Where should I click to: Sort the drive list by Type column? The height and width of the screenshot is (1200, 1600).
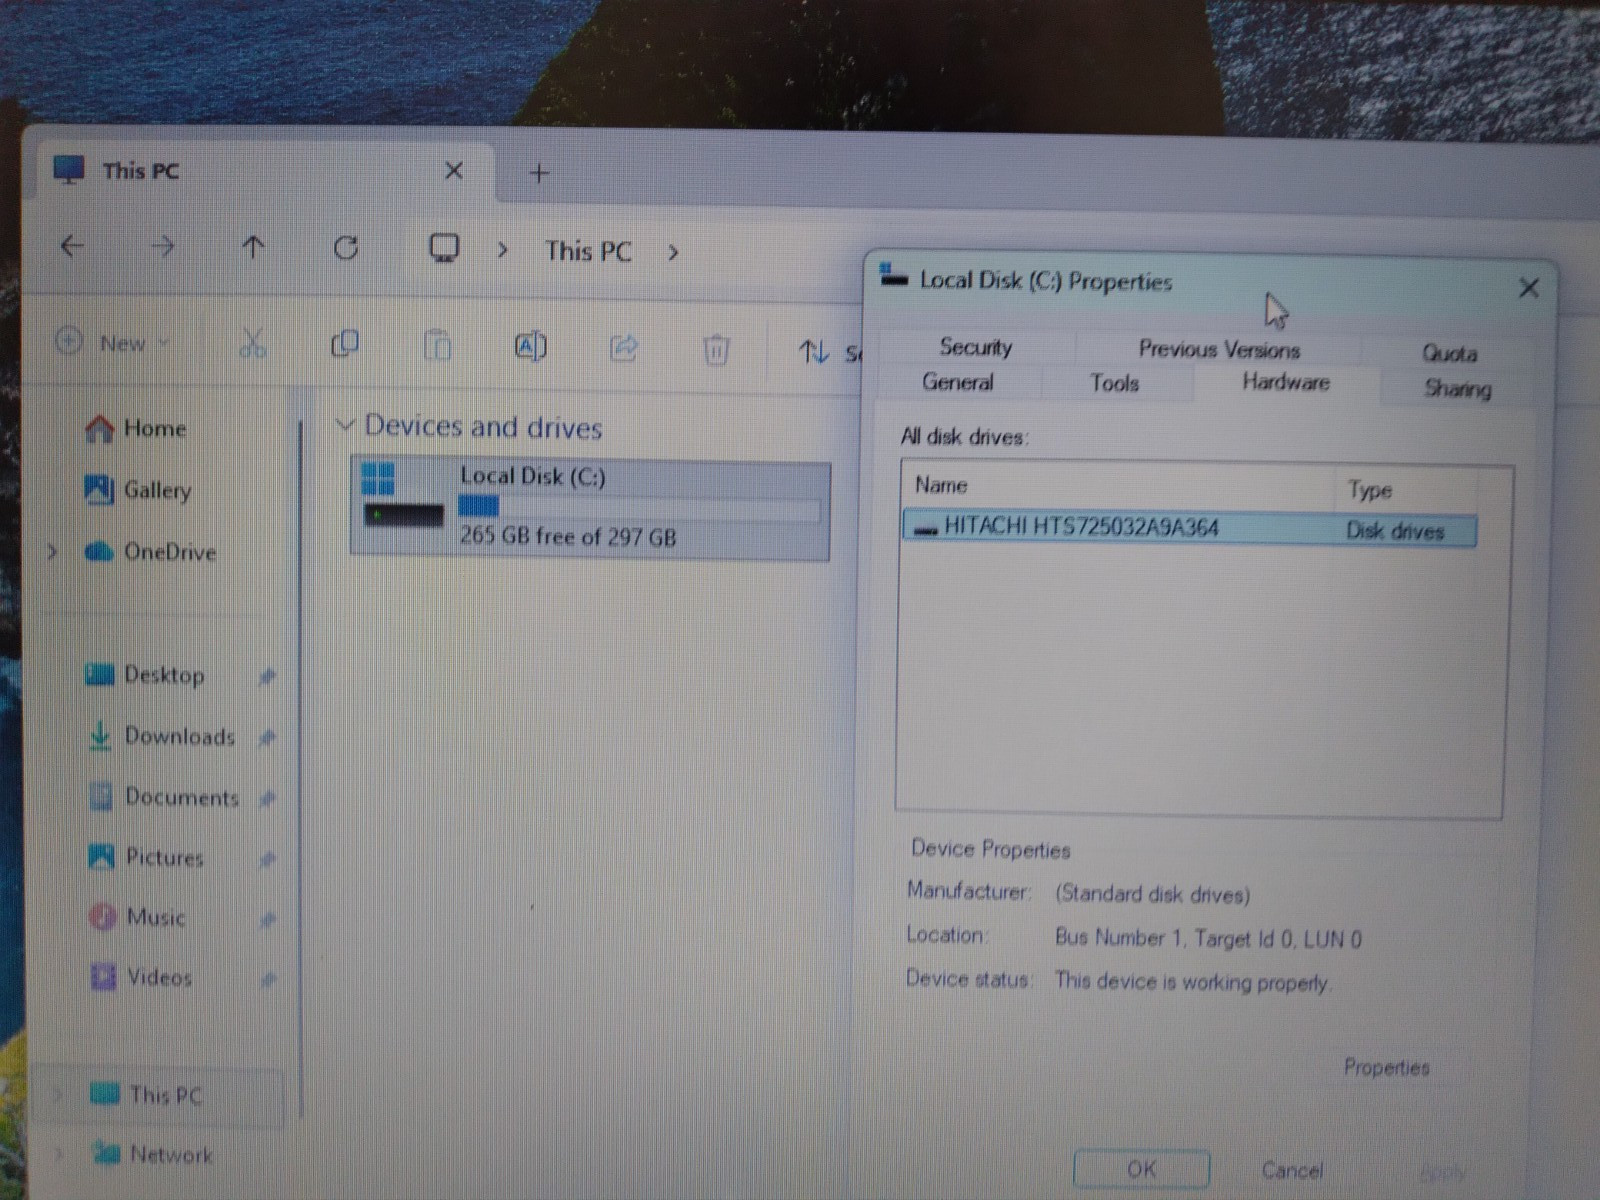1406,490
